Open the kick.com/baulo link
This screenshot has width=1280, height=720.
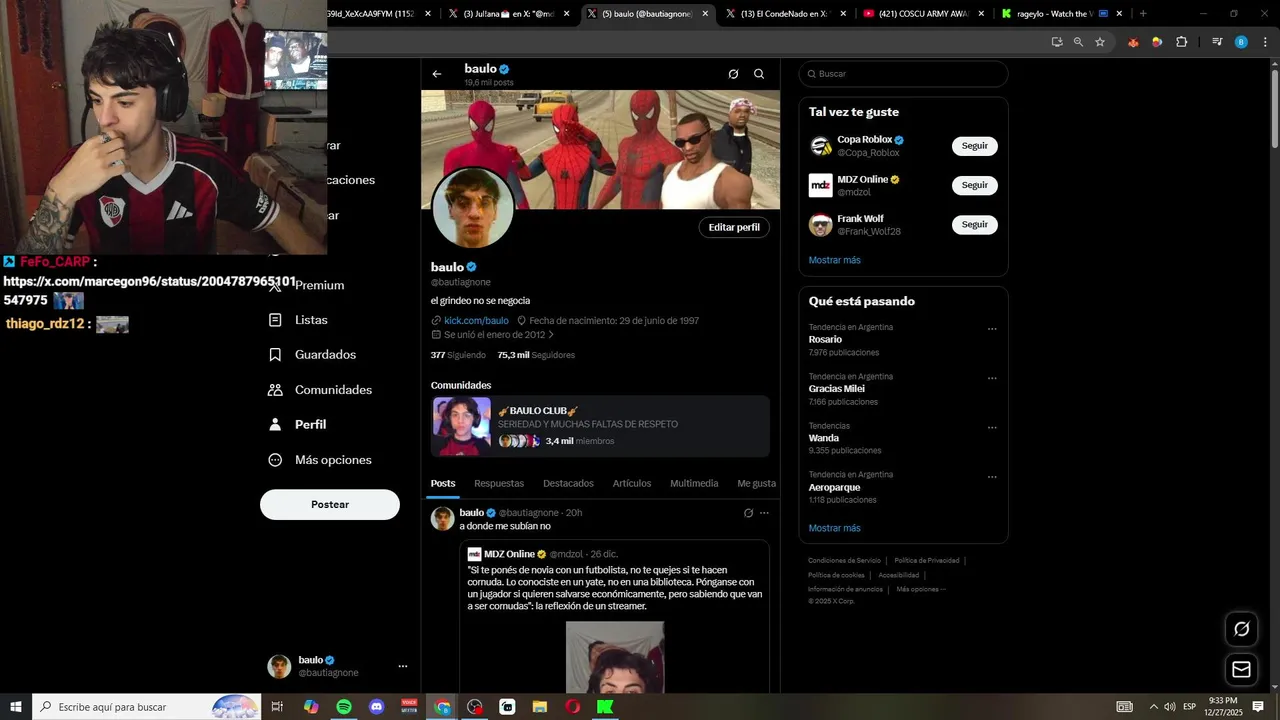(476, 321)
